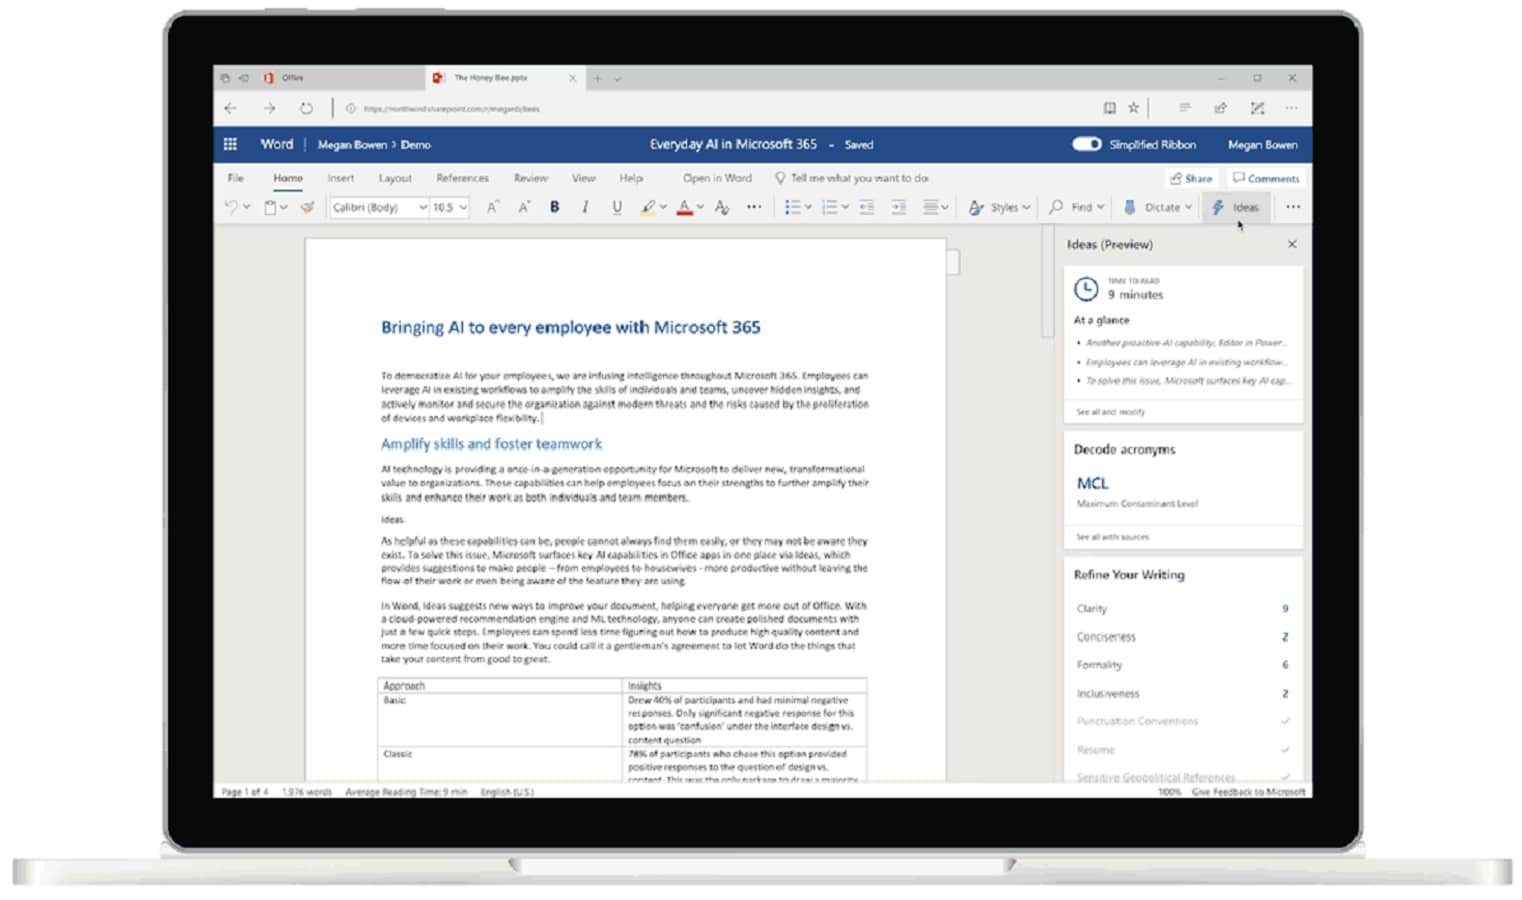Click the Grow Font icon
Image resolution: width=1522 pixels, height=900 pixels.
492,207
